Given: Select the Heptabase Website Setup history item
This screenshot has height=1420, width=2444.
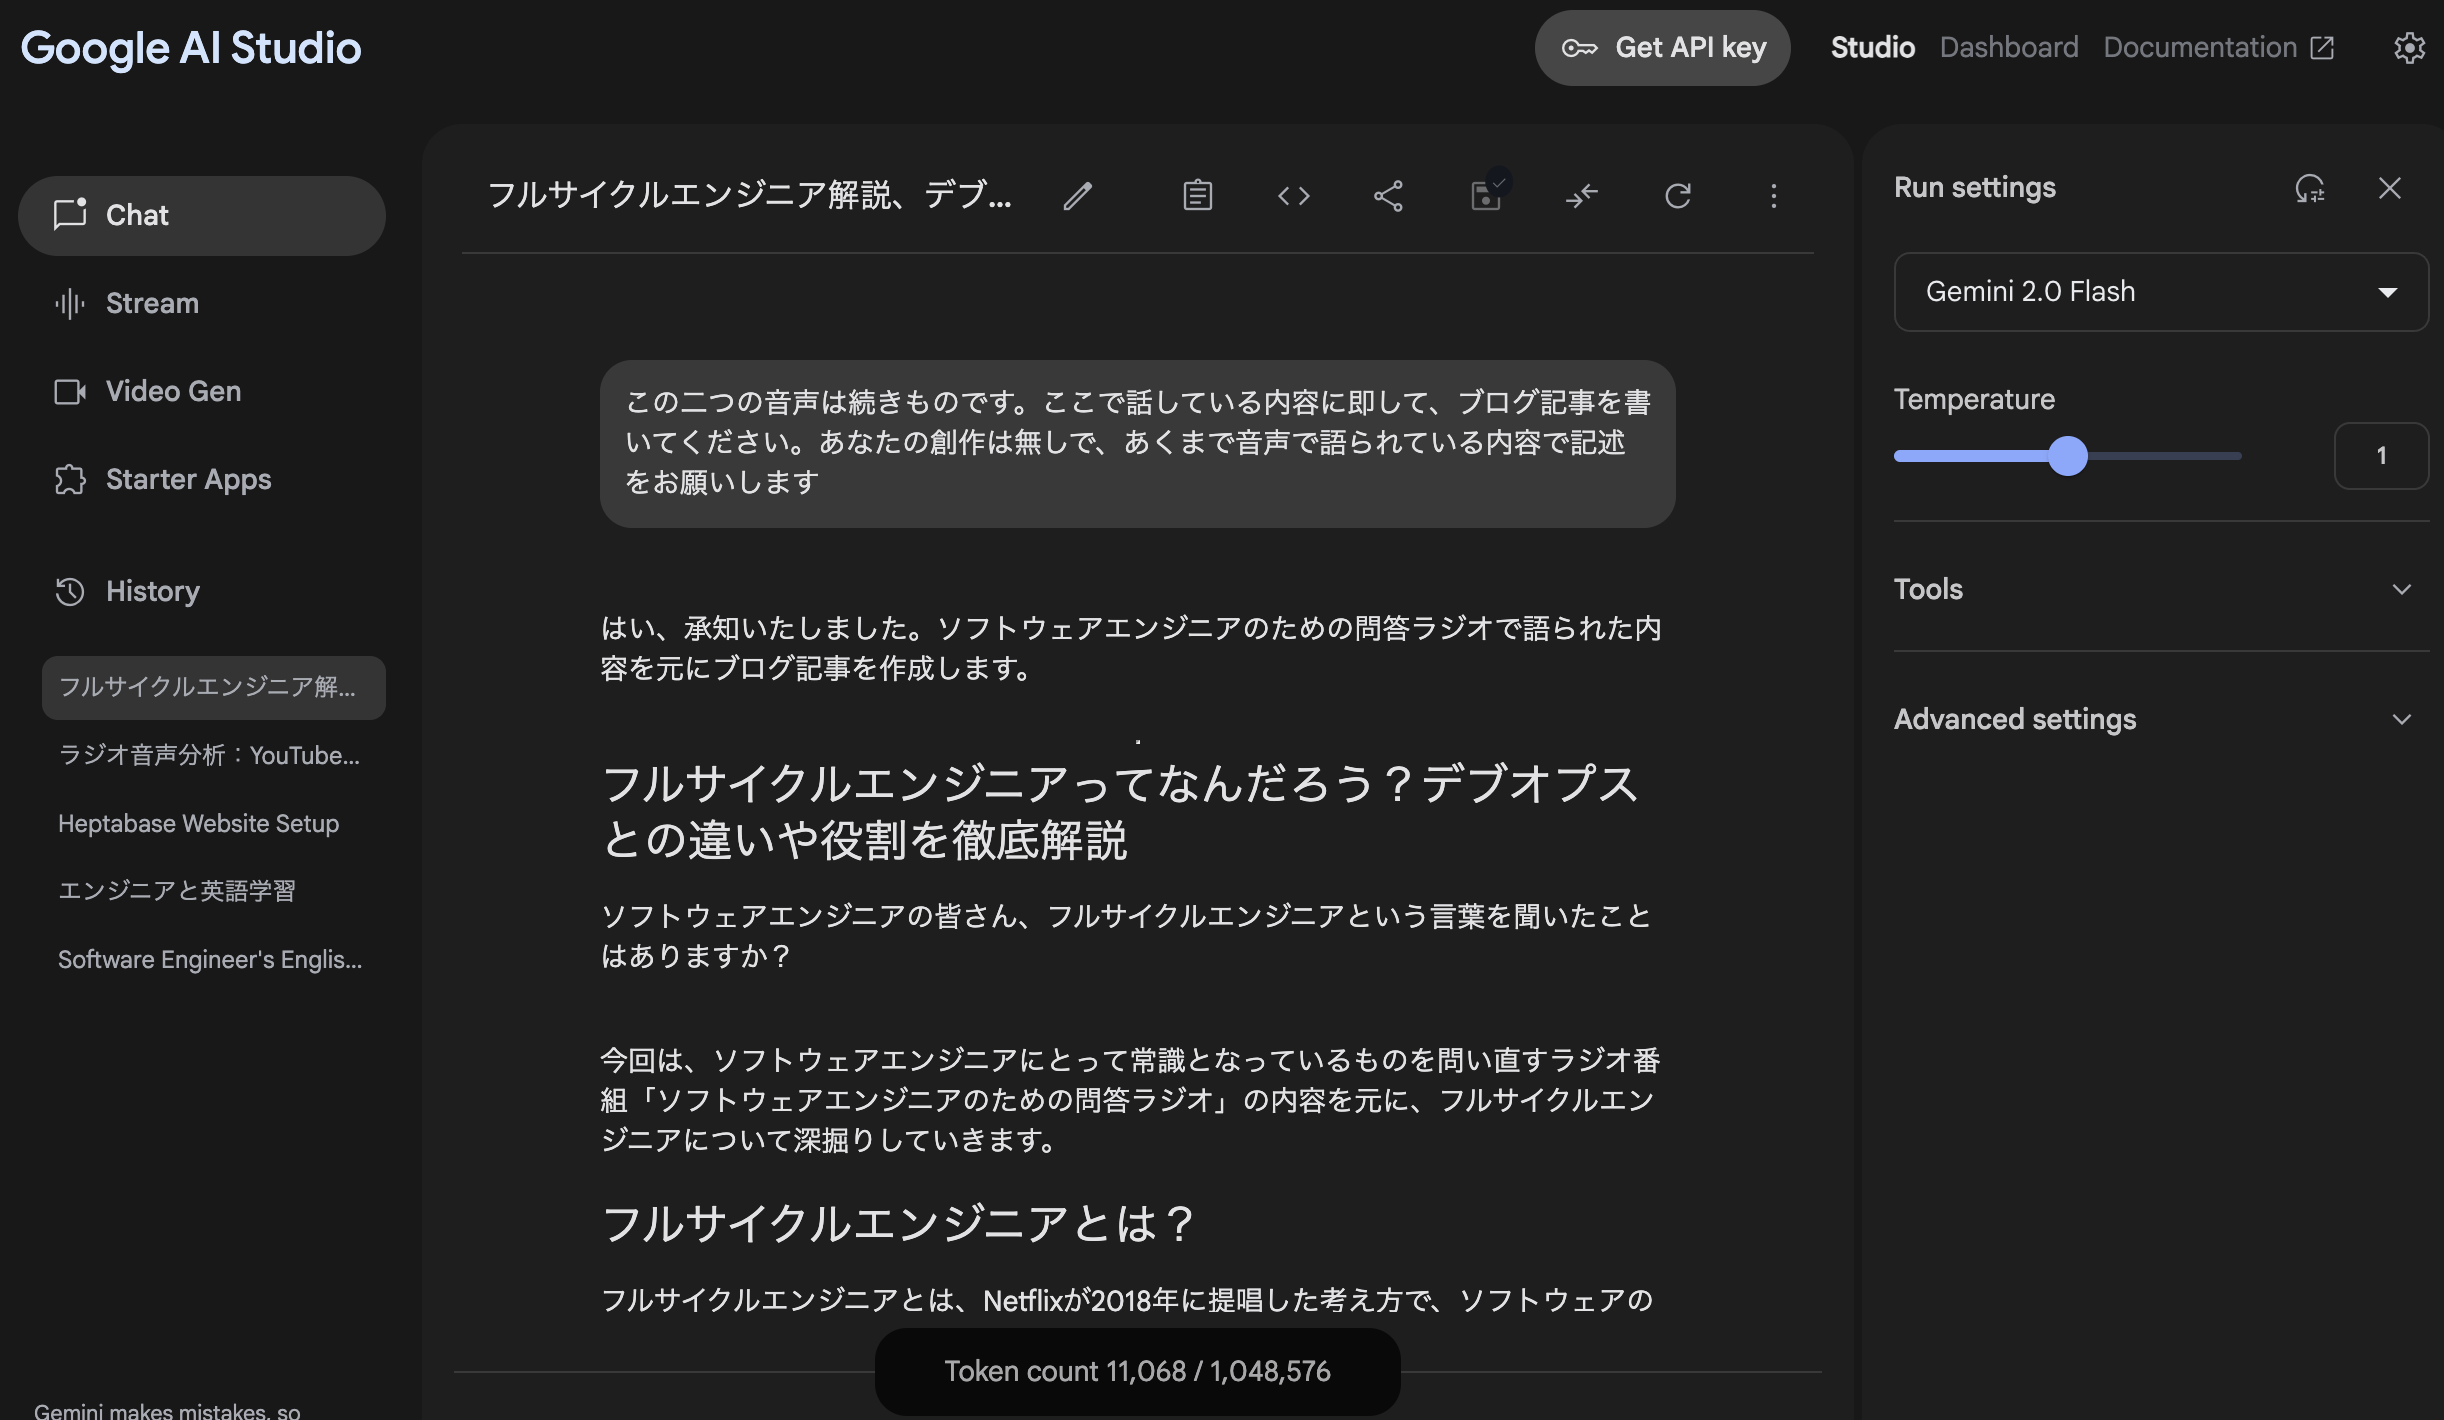Looking at the screenshot, I should pos(199,823).
